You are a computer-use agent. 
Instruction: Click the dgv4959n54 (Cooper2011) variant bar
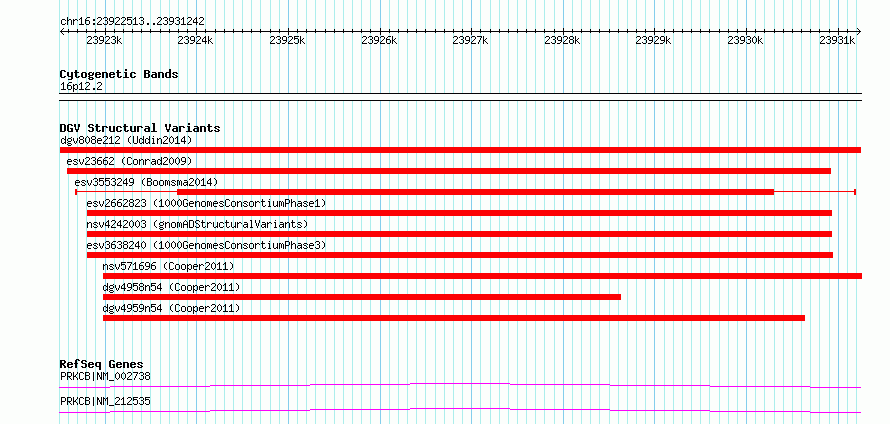pyautogui.click(x=454, y=318)
